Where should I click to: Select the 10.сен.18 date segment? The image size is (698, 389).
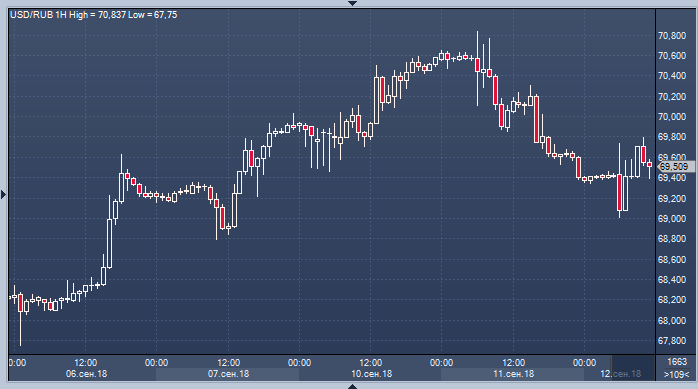(x=370, y=374)
